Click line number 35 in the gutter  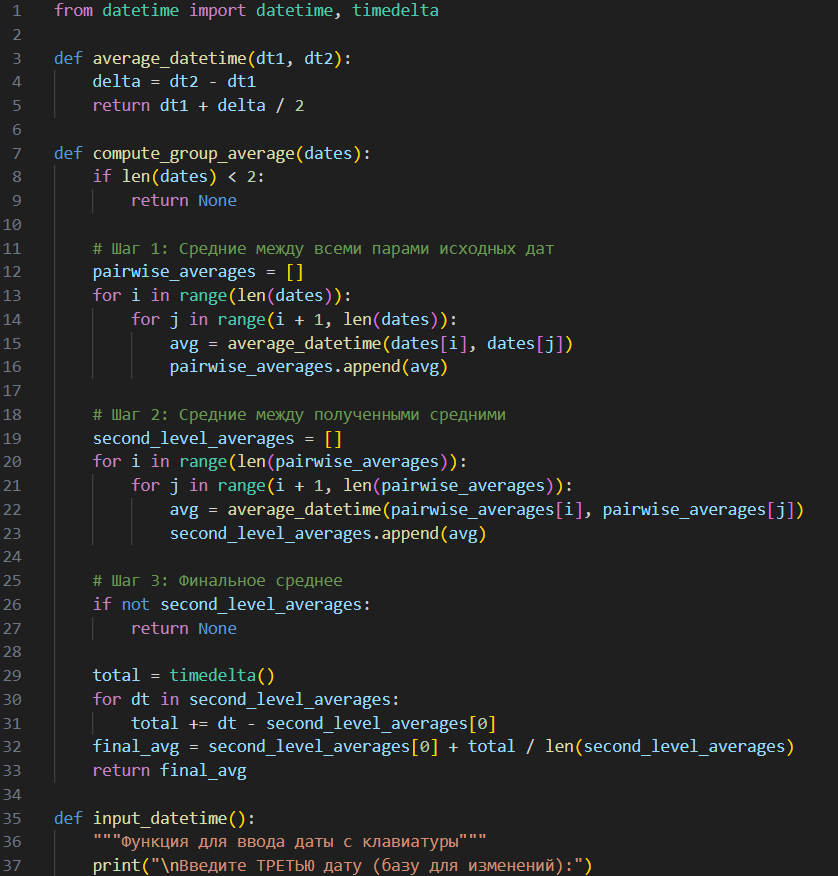(x=14, y=818)
